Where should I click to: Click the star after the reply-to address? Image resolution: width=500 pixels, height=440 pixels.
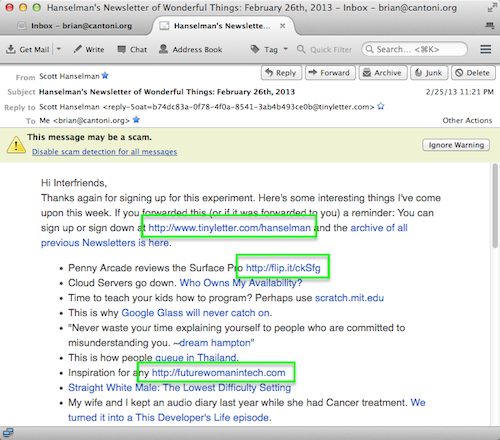381,106
